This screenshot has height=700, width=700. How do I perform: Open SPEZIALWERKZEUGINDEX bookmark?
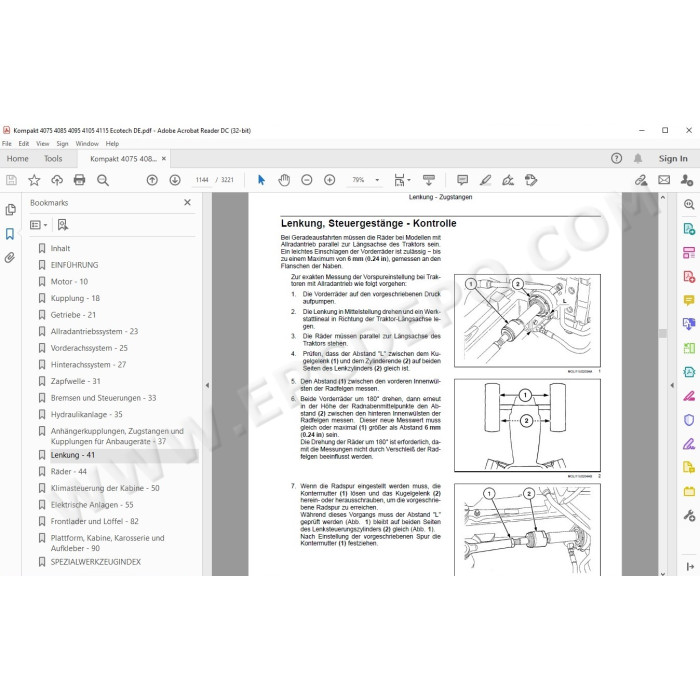point(96,562)
